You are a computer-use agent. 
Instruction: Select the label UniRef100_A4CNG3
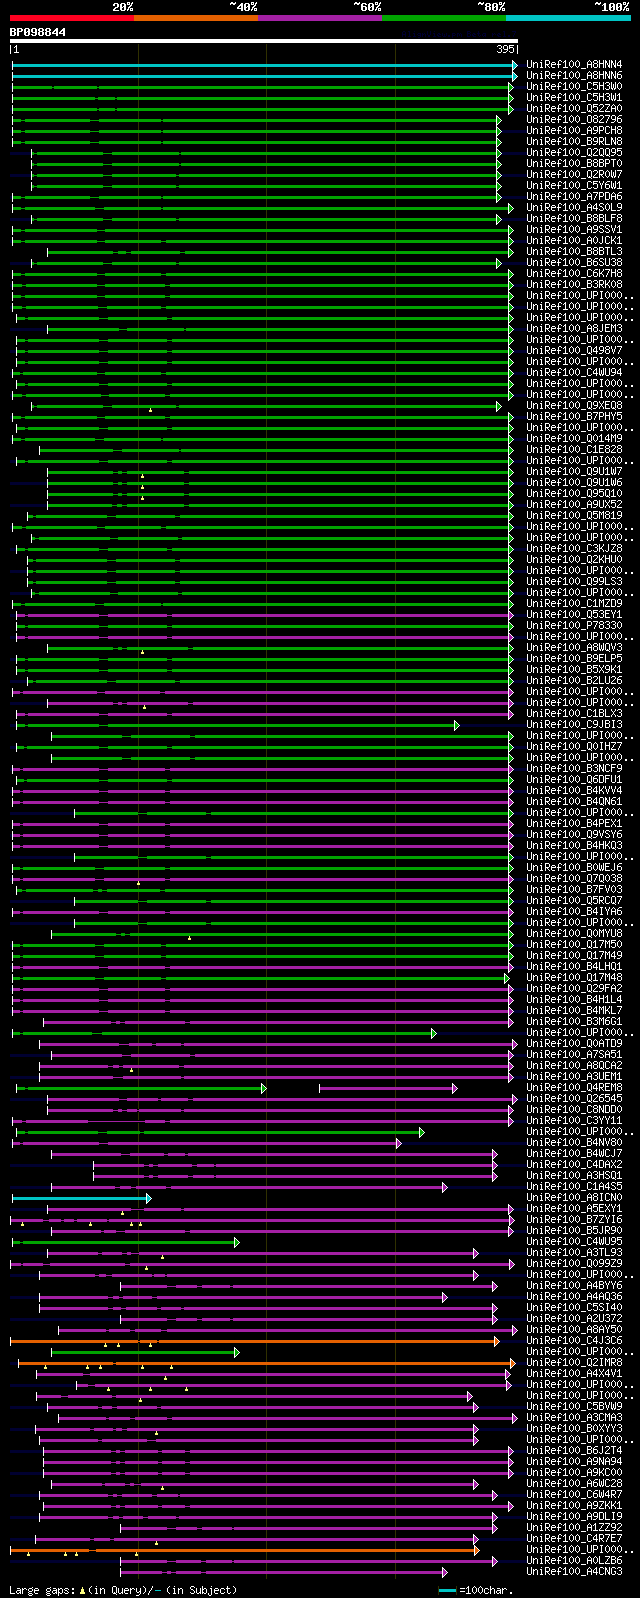574,1571
